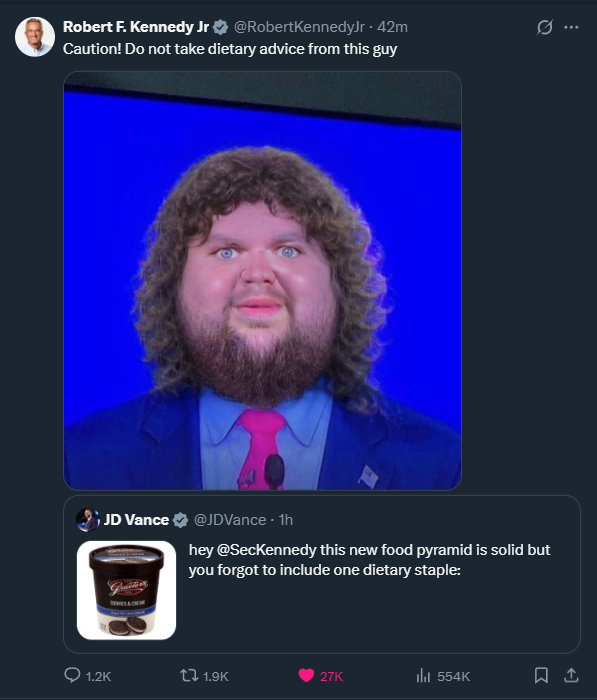Open the large attached photo
597x700 pixels.
263,280
